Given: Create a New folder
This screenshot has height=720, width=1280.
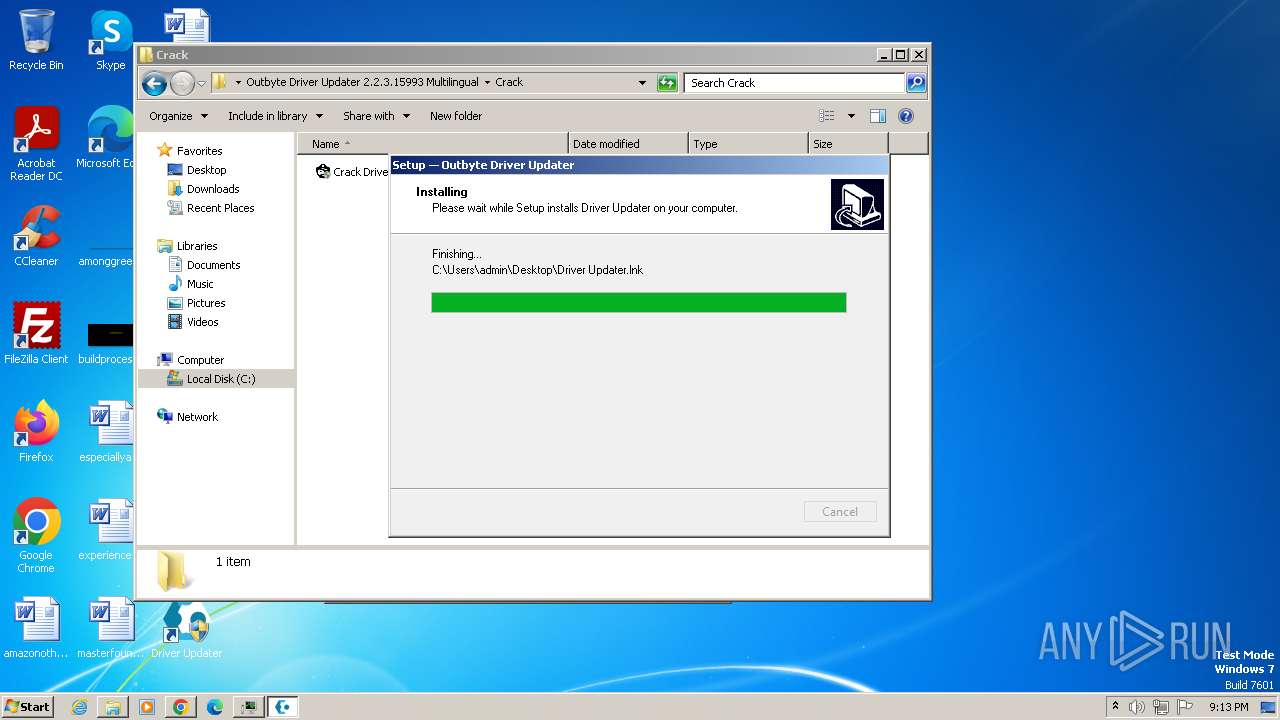Looking at the screenshot, I should point(456,116).
